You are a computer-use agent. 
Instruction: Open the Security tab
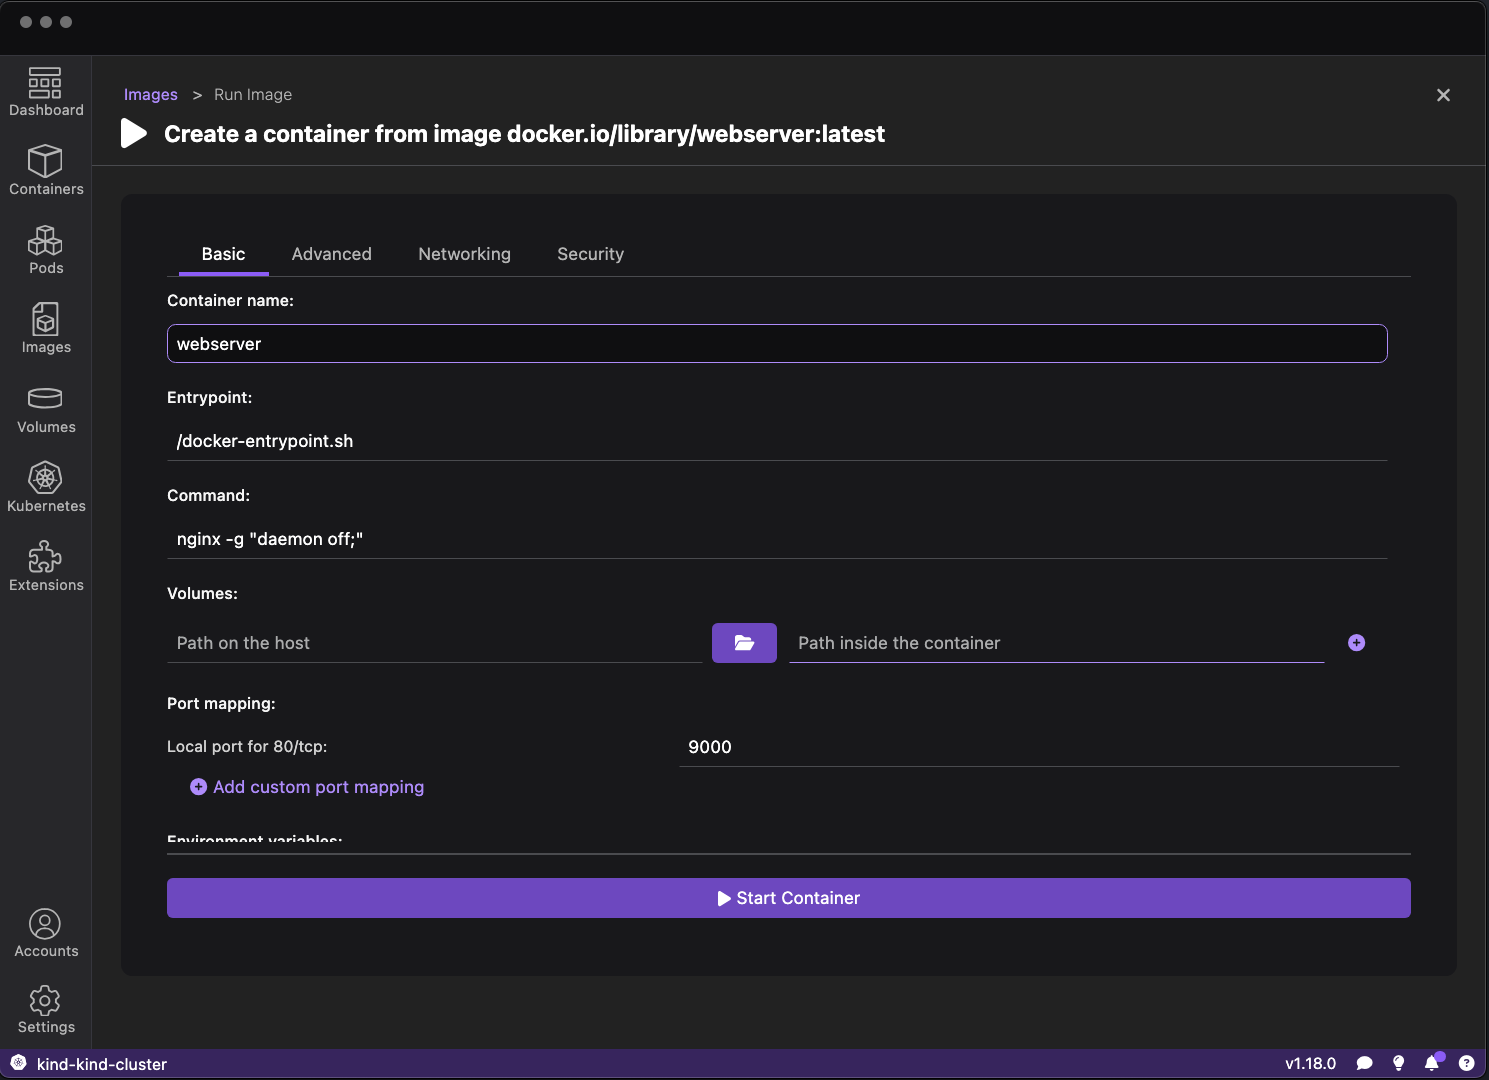point(590,254)
